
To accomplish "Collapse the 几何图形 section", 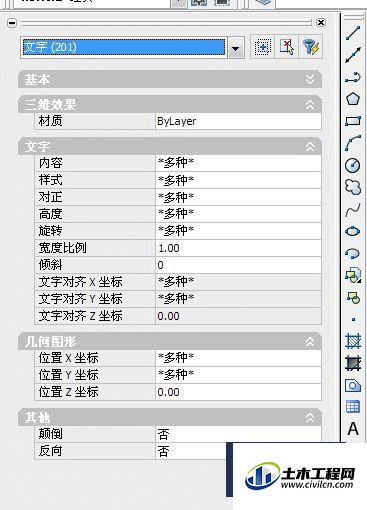I will pos(310,342).
